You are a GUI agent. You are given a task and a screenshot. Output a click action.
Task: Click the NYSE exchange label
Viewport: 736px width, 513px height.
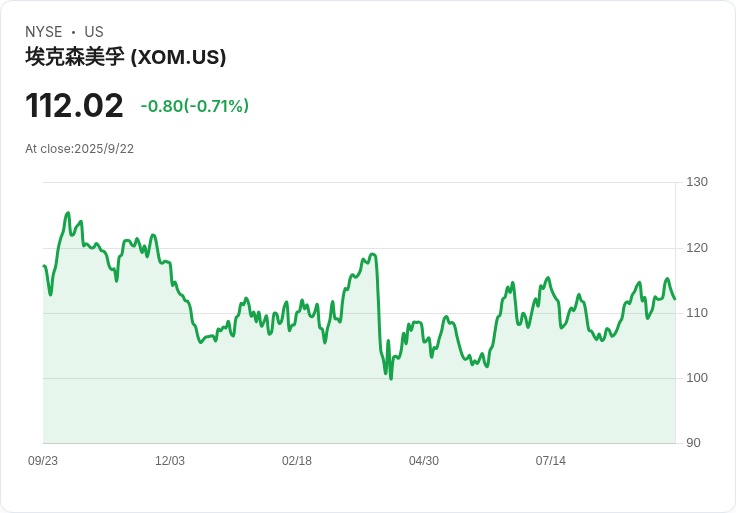coord(44,32)
